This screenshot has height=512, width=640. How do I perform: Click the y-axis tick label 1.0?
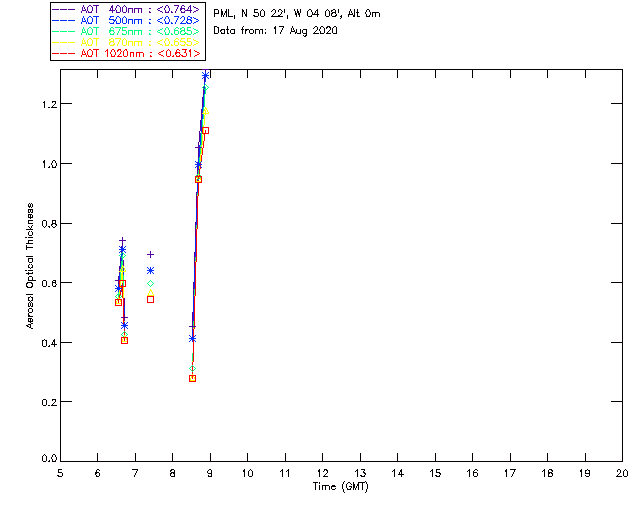click(49, 164)
